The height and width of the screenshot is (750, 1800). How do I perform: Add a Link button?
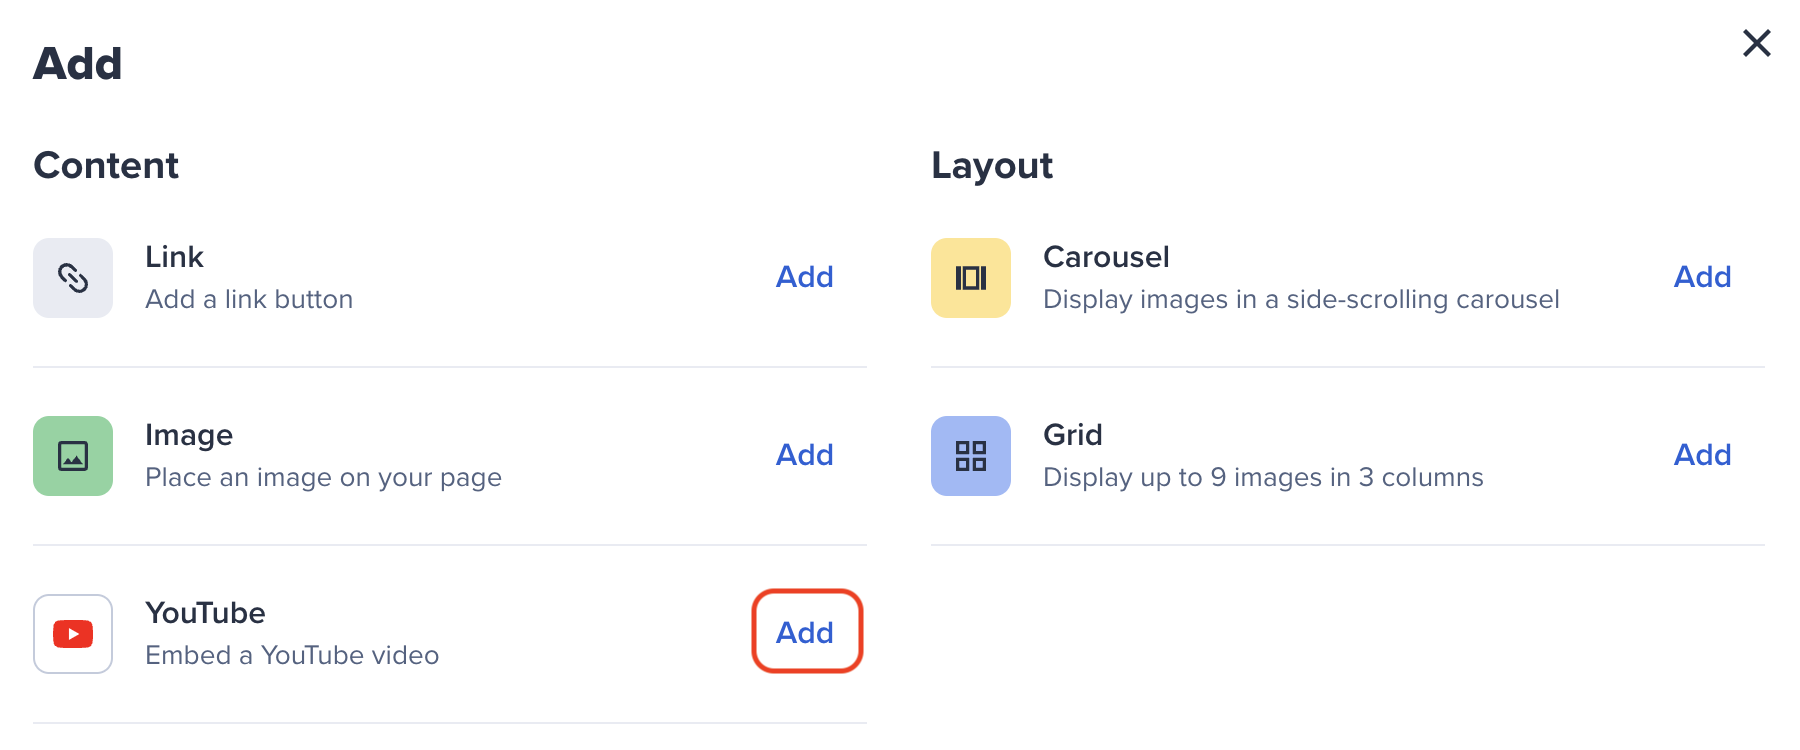[805, 277]
